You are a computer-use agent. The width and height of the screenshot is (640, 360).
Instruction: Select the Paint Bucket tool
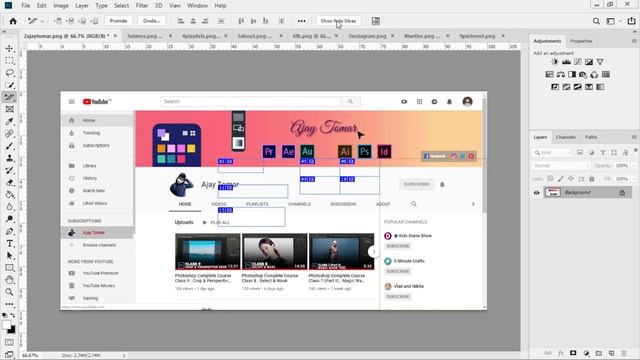point(9,195)
